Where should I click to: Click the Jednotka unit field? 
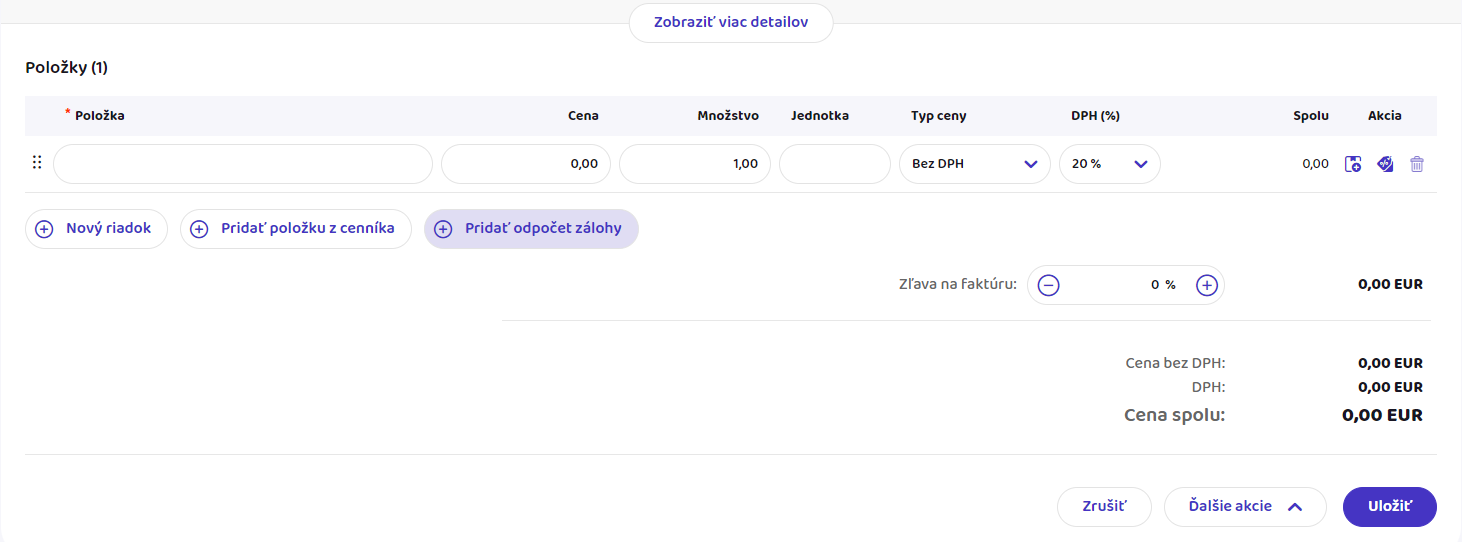pyautogui.click(x=834, y=164)
